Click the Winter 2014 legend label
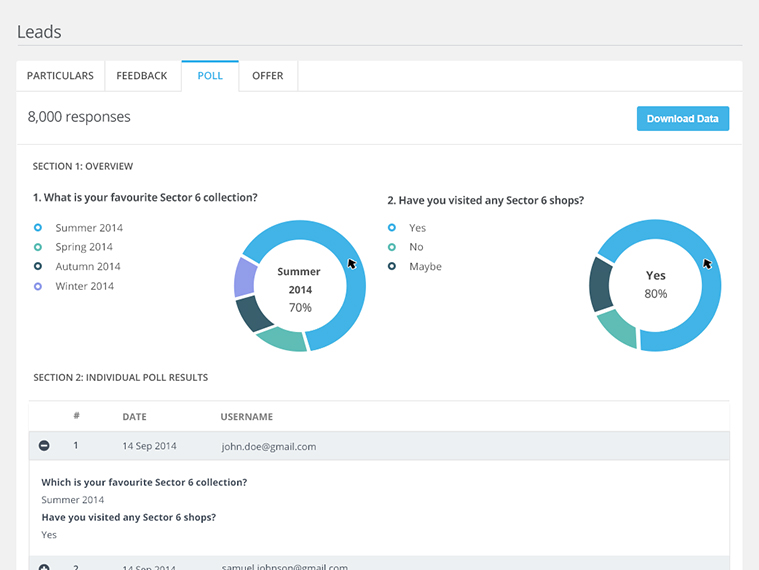The image size is (759, 570). [x=85, y=286]
